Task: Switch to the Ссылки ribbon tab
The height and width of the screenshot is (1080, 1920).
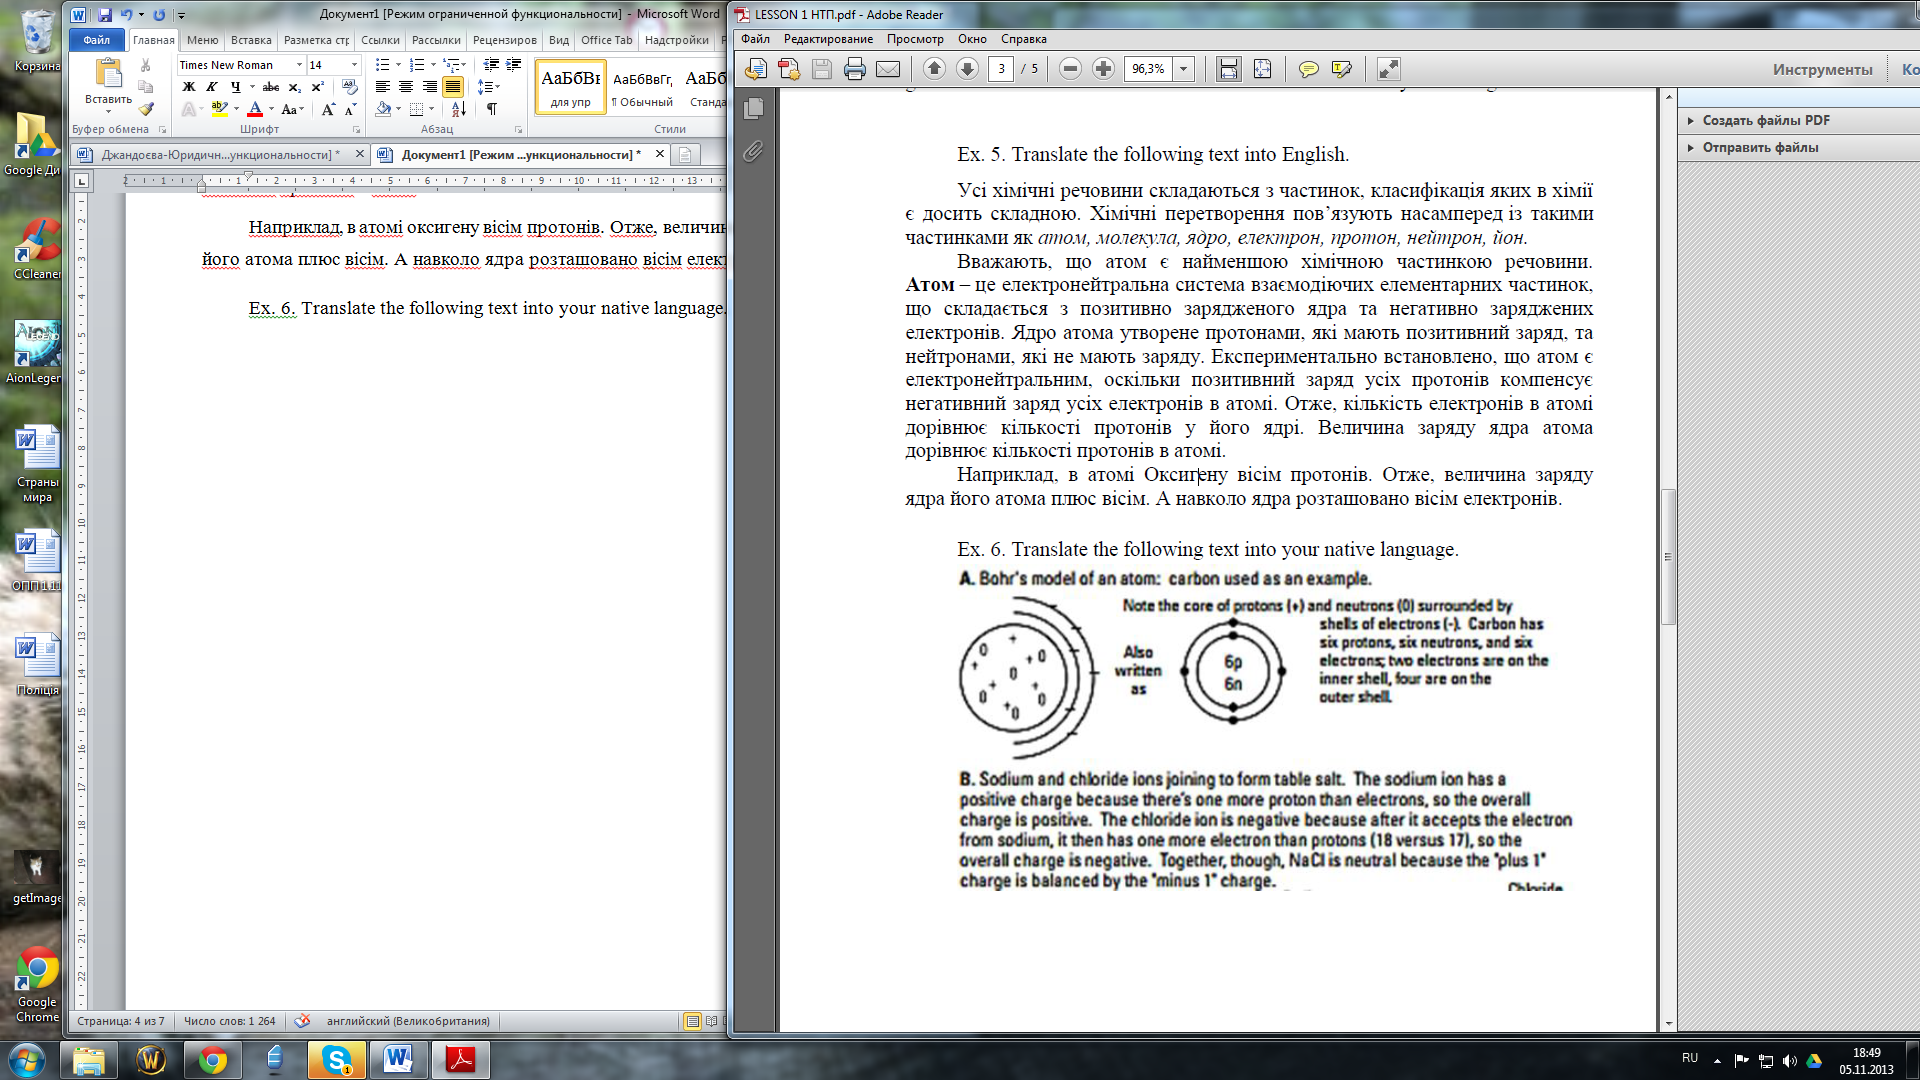Action: click(380, 40)
